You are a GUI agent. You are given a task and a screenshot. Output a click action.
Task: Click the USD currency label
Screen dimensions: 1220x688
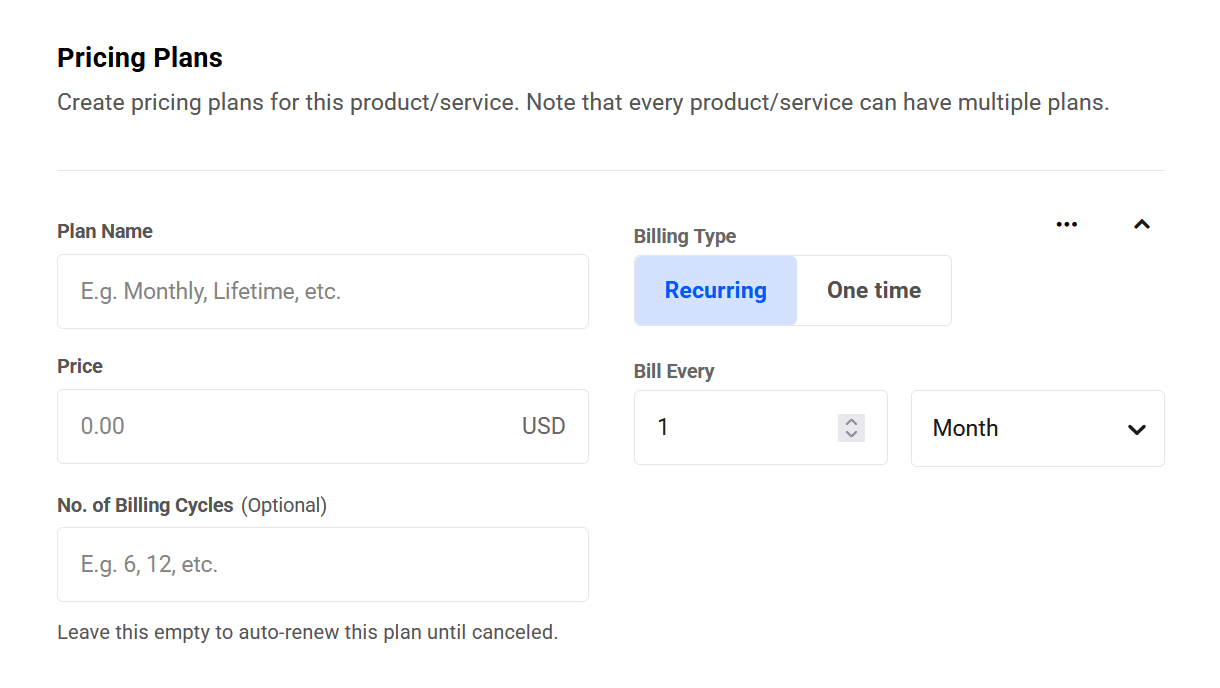click(543, 426)
